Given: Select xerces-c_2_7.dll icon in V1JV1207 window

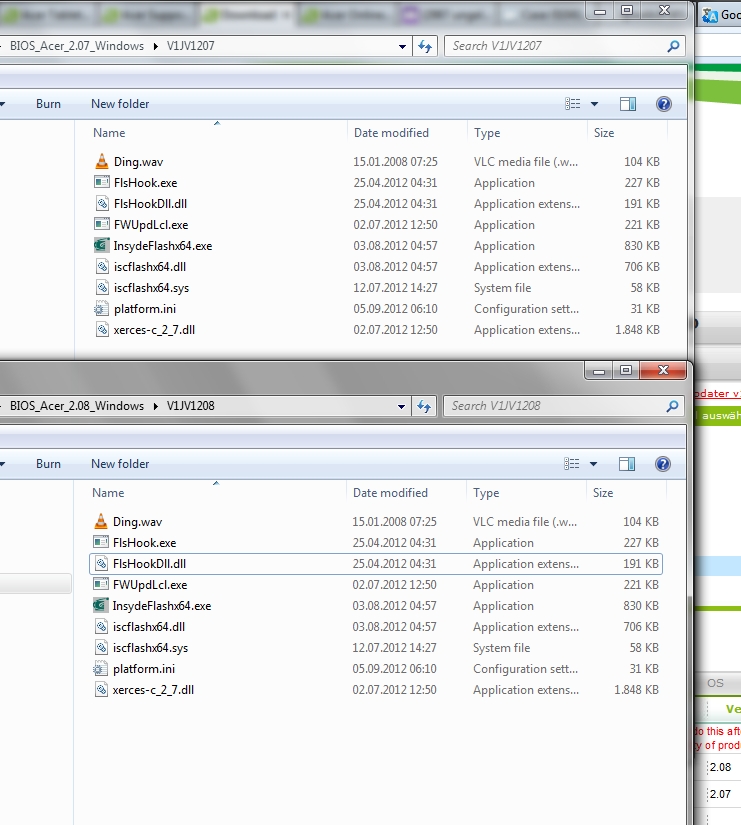Looking at the screenshot, I should [x=103, y=330].
